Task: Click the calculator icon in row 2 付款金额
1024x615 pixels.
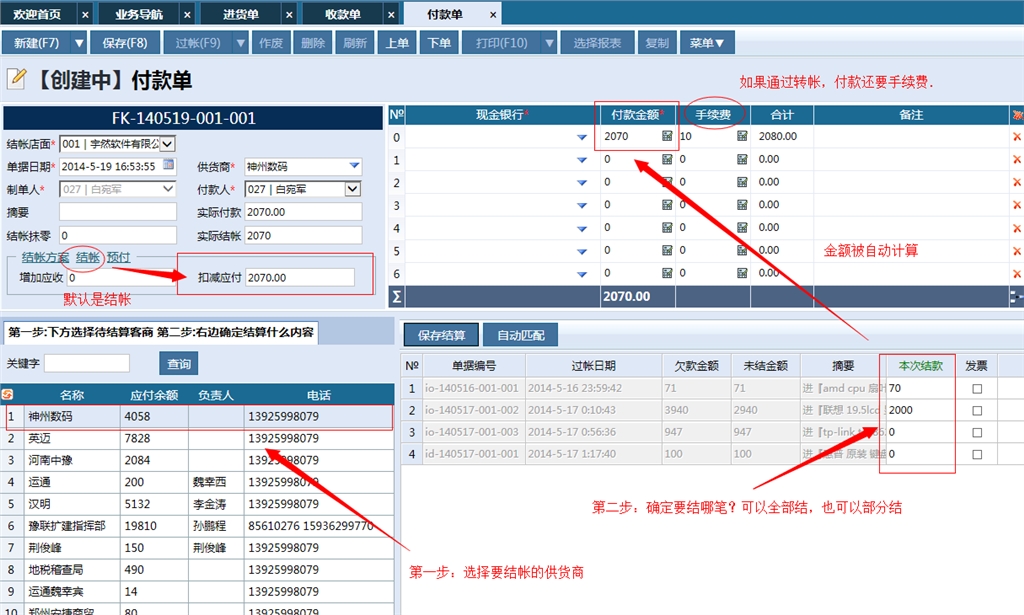Action: point(667,182)
